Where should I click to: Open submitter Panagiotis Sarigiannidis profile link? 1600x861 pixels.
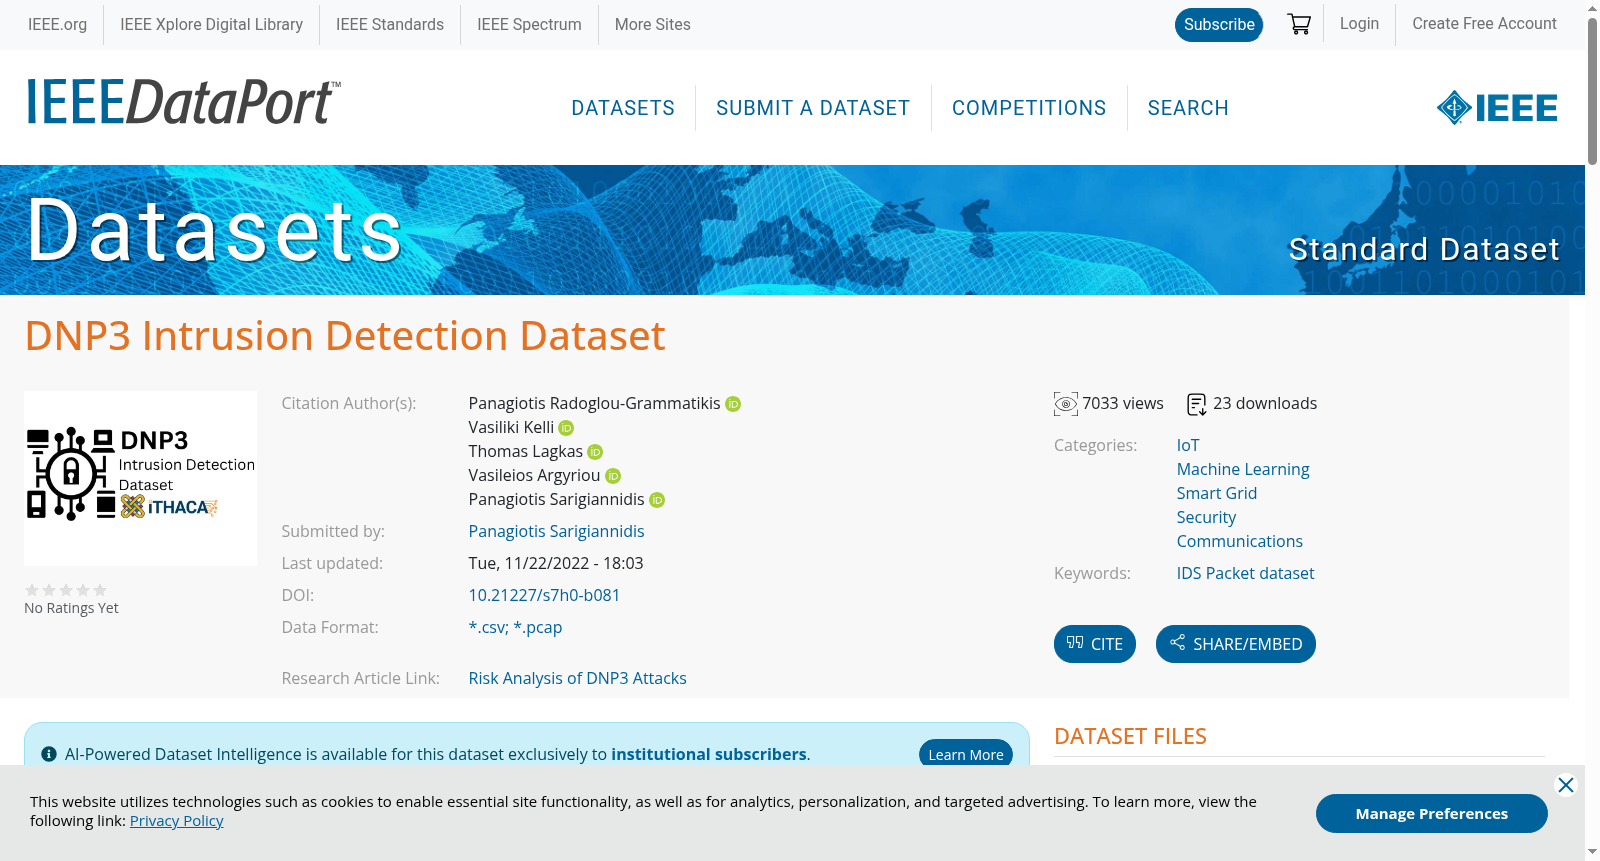coord(557,532)
